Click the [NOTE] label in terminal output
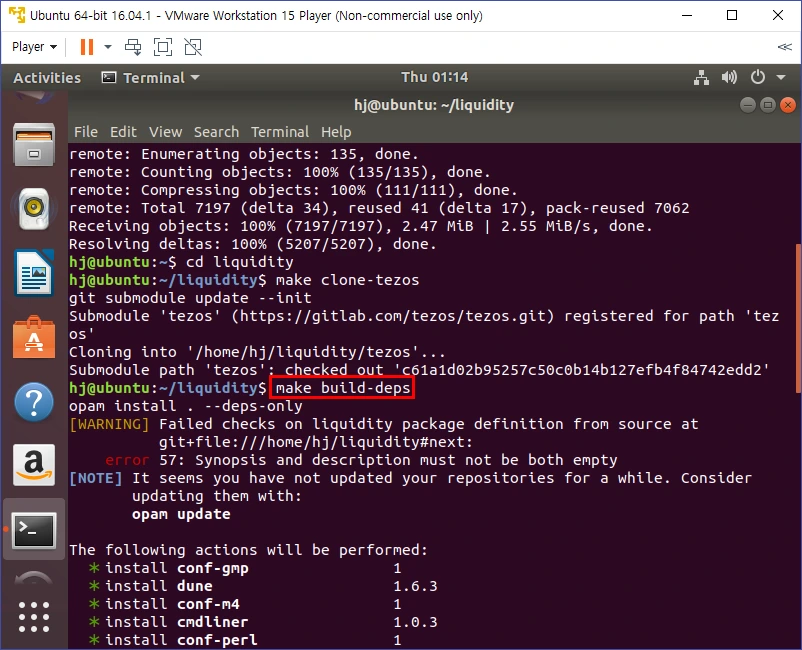This screenshot has height=650, width=802. (96, 478)
